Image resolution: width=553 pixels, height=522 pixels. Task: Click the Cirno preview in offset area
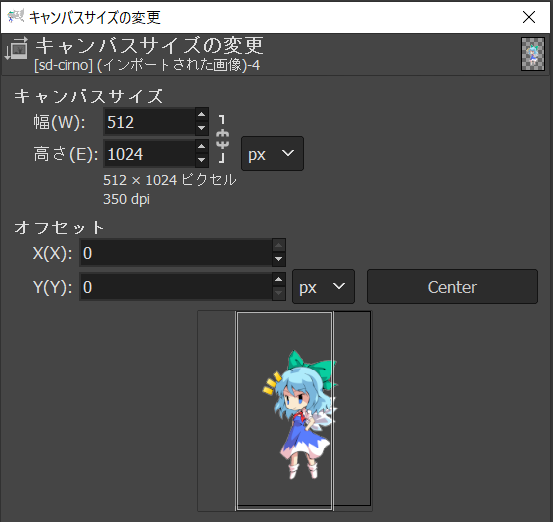click(300, 414)
